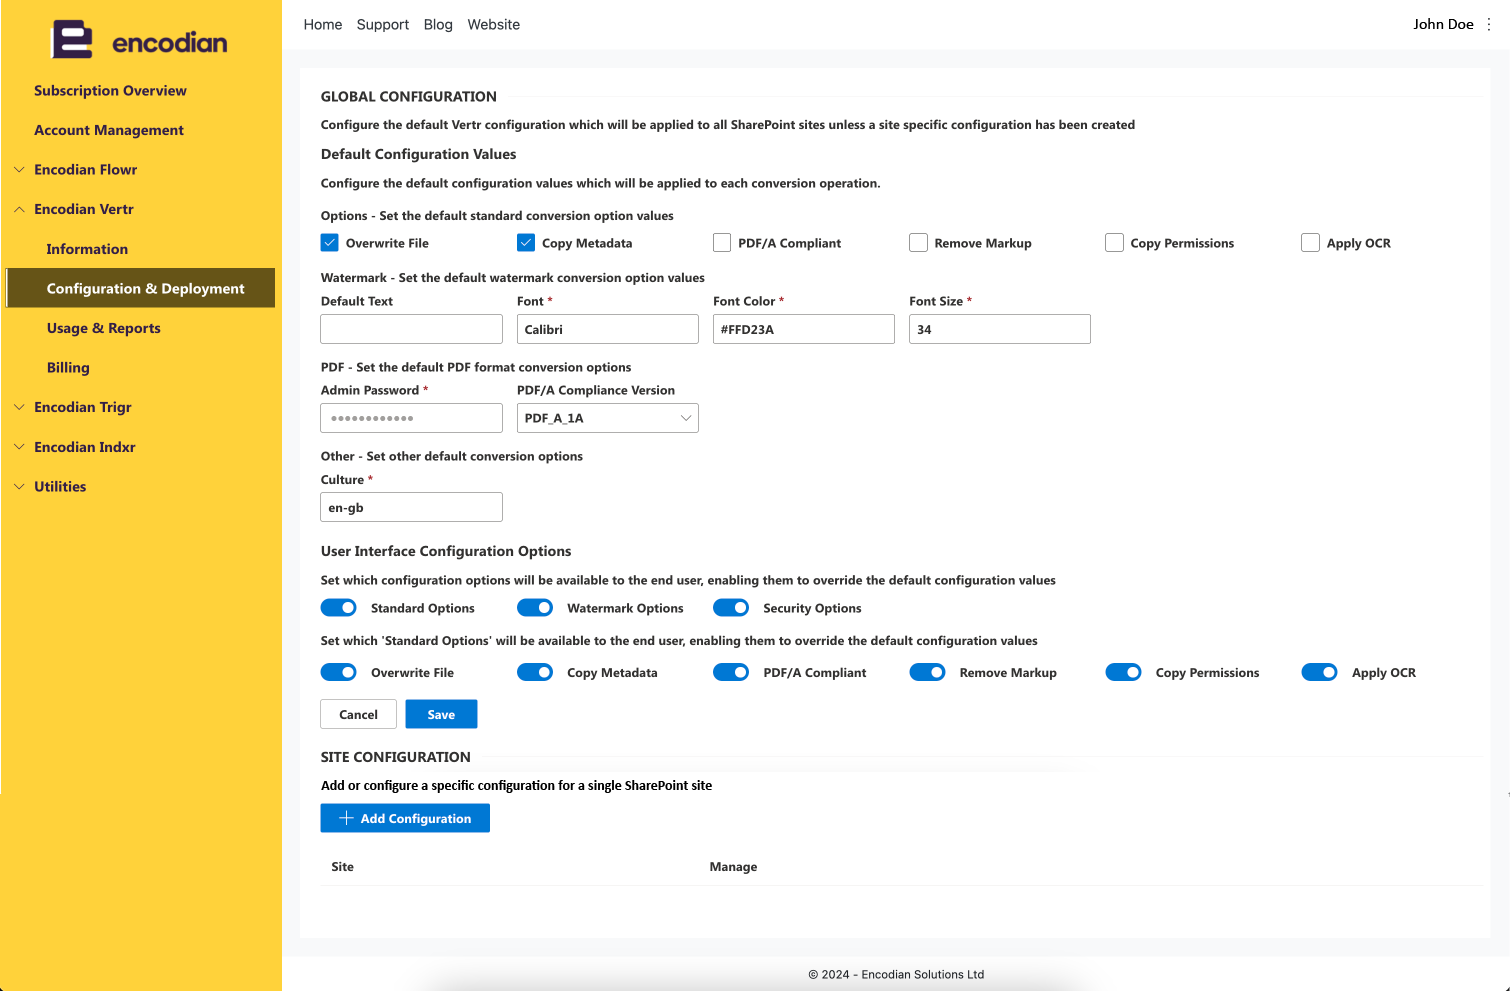
Task: Click the plus icon on Add Configuration
Action: [347, 818]
